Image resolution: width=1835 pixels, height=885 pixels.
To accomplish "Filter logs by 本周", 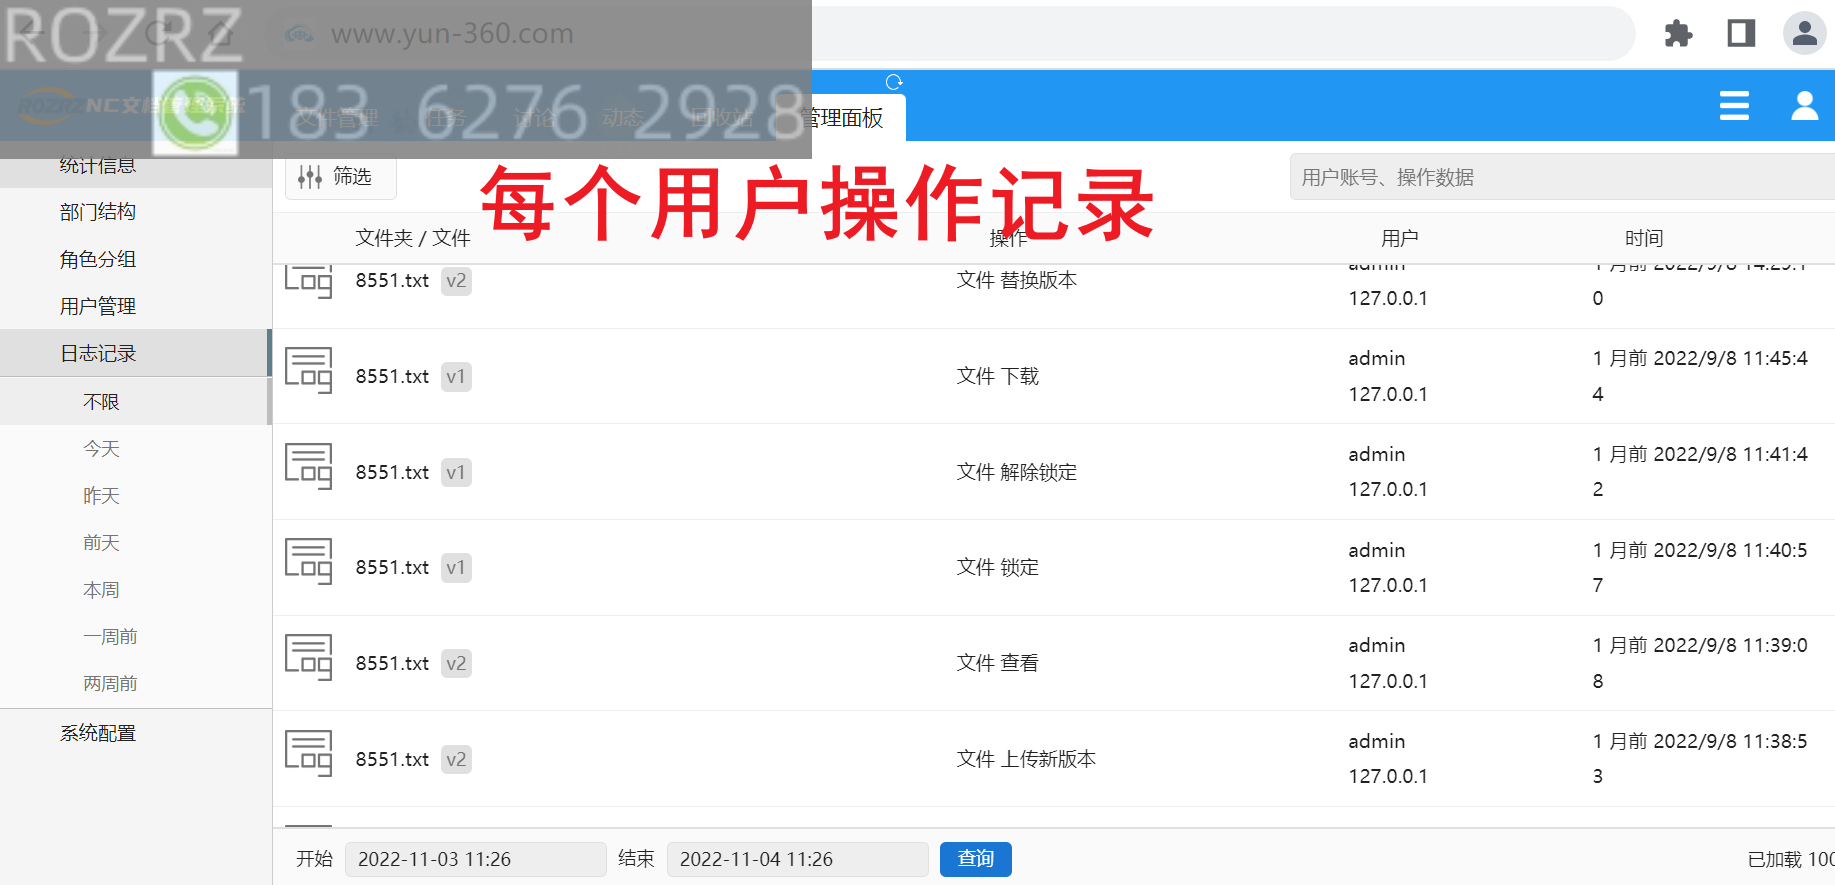I will (x=101, y=590).
